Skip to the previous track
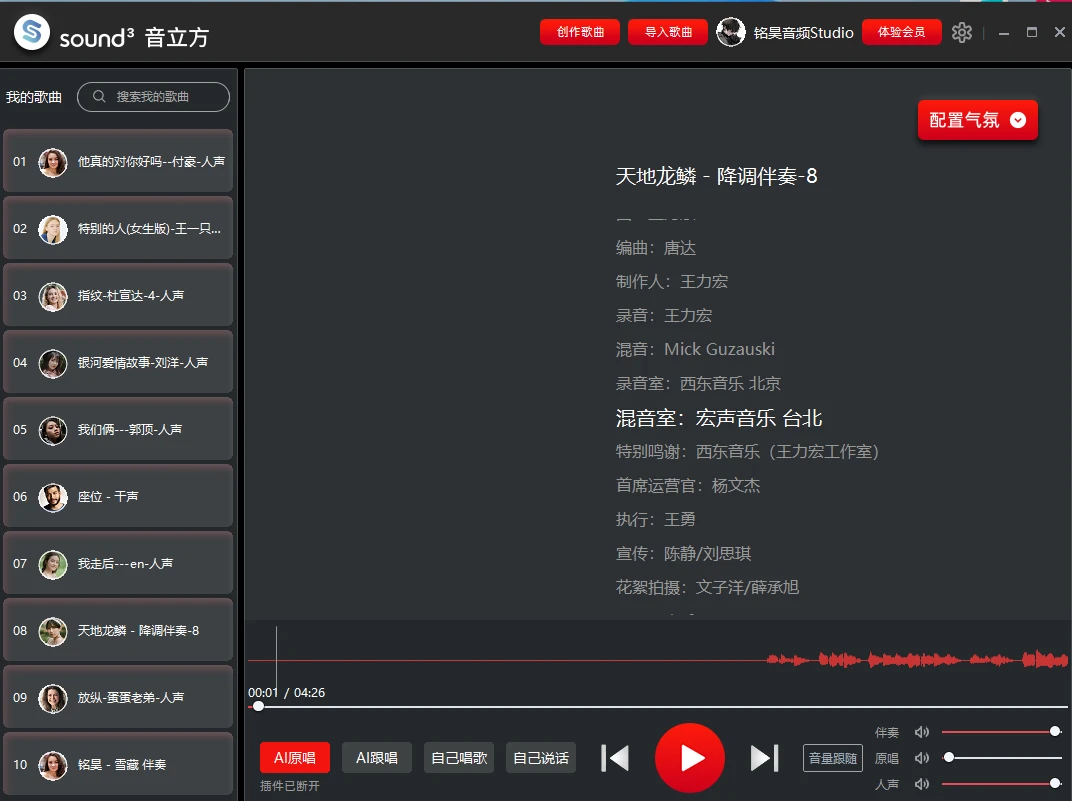This screenshot has width=1072, height=801. tap(614, 758)
